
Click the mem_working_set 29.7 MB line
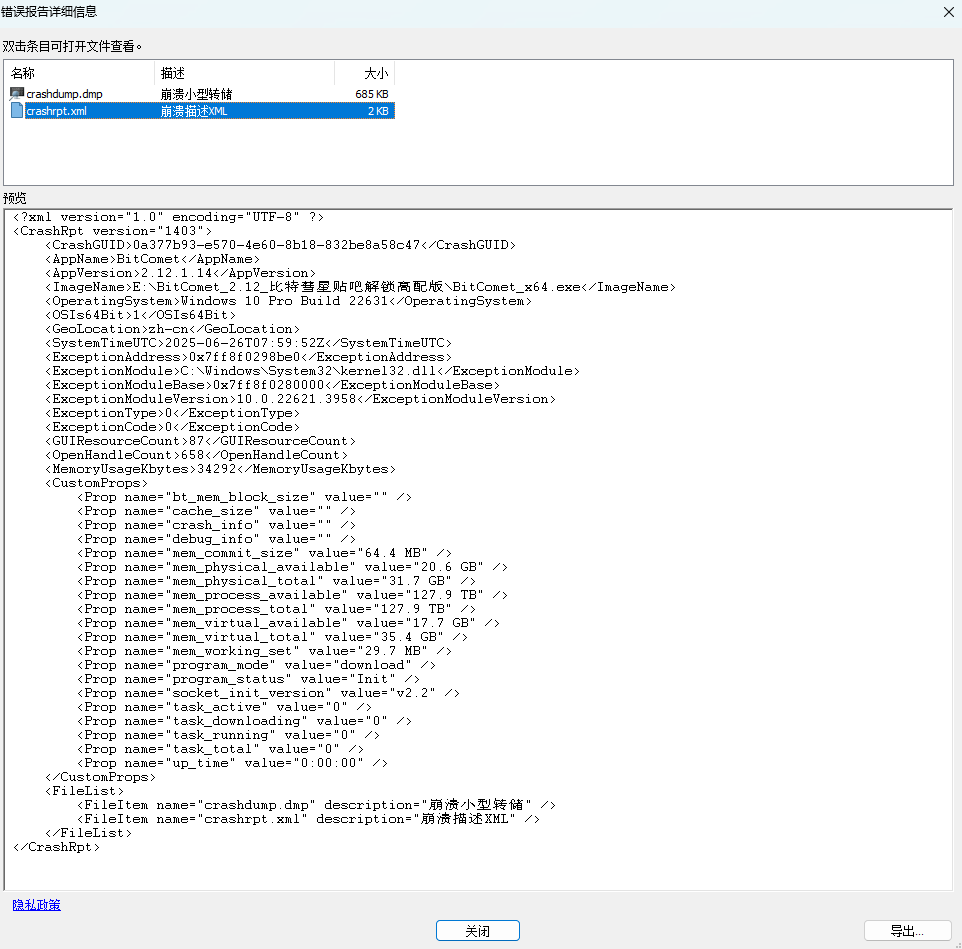tap(264, 651)
